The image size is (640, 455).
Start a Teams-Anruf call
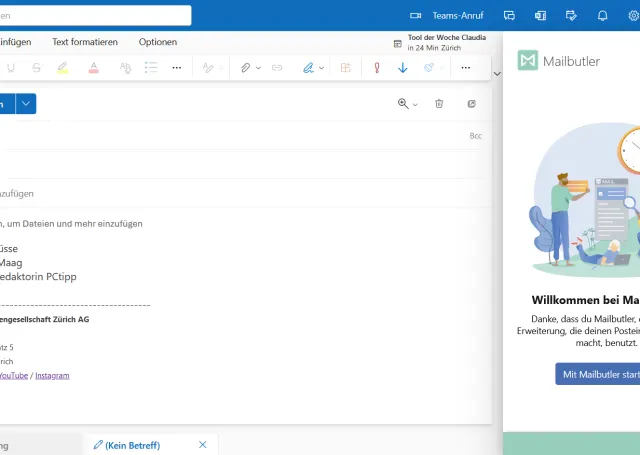pyautogui.click(x=449, y=16)
